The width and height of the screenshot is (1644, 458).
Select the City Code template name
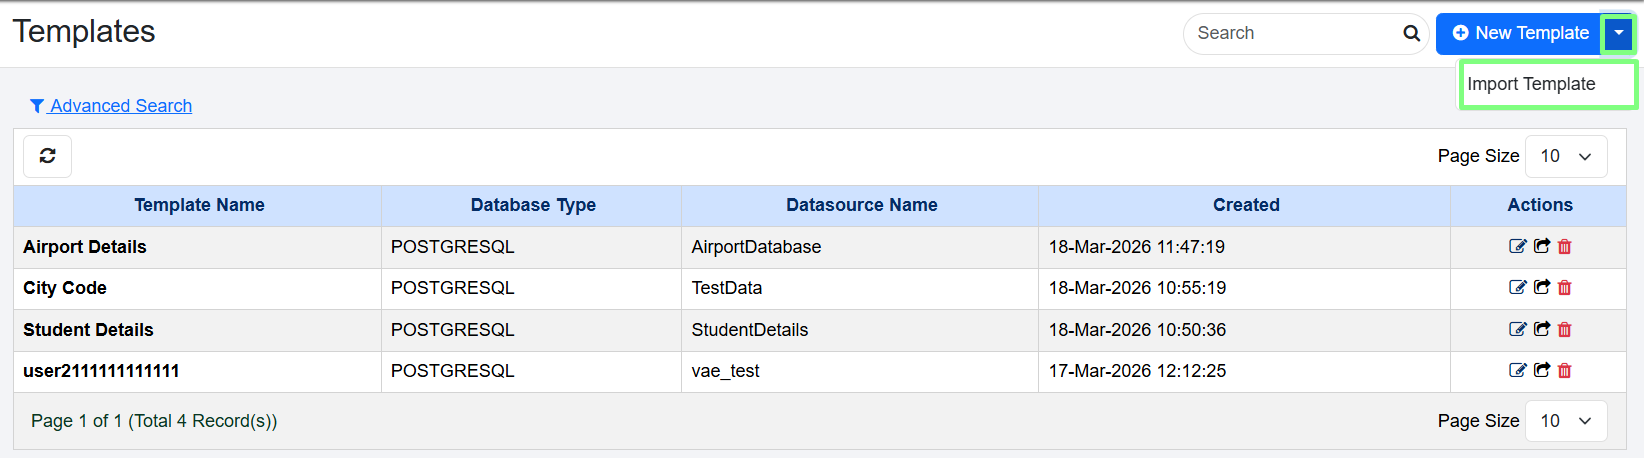pos(65,288)
